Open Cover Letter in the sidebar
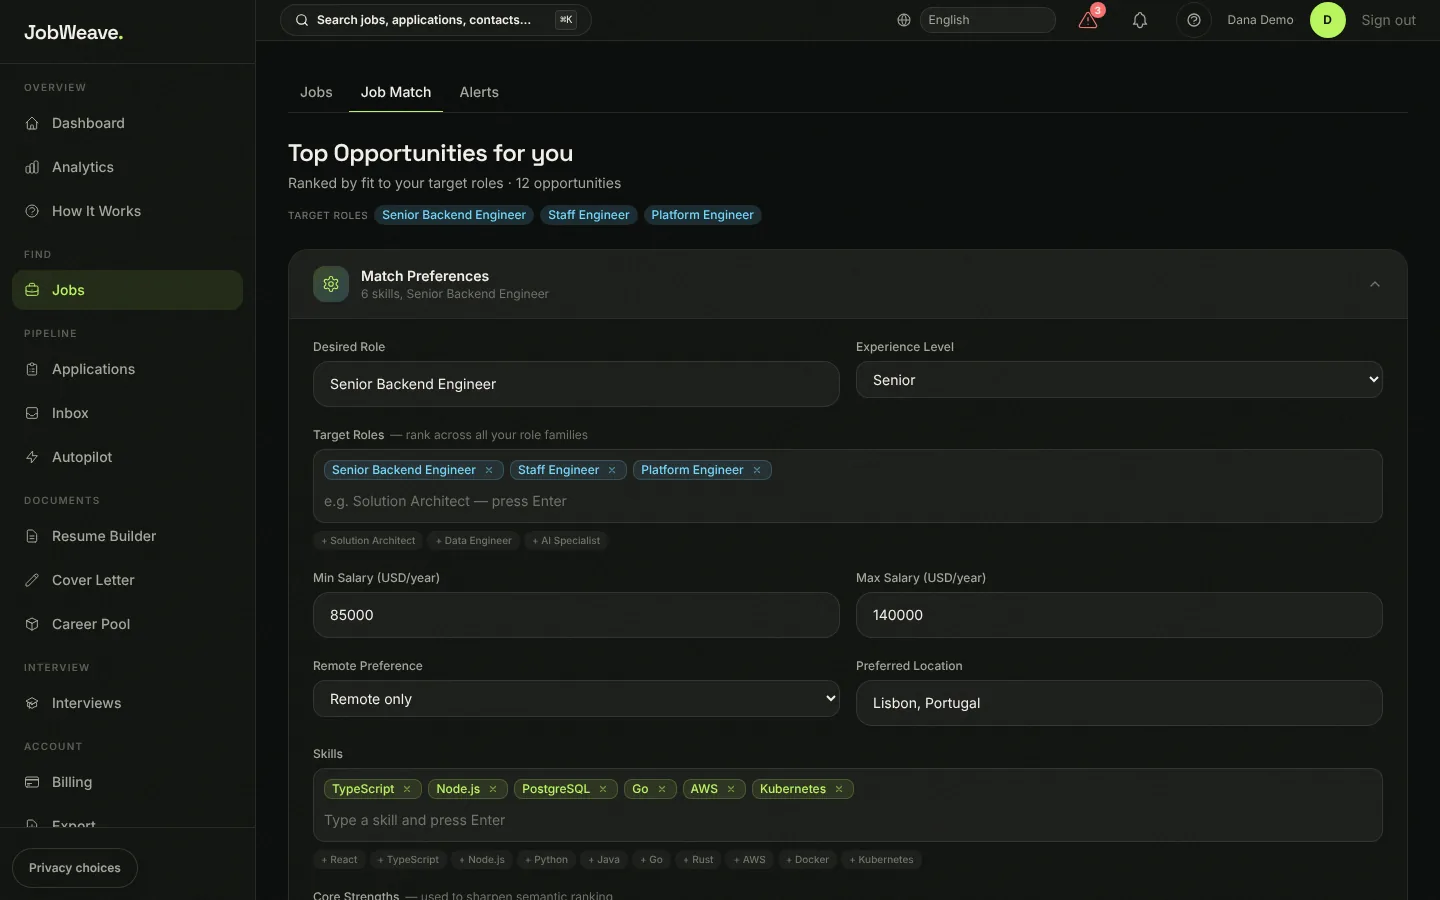This screenshot has width=1440, height=900. [x=127, y=580]
